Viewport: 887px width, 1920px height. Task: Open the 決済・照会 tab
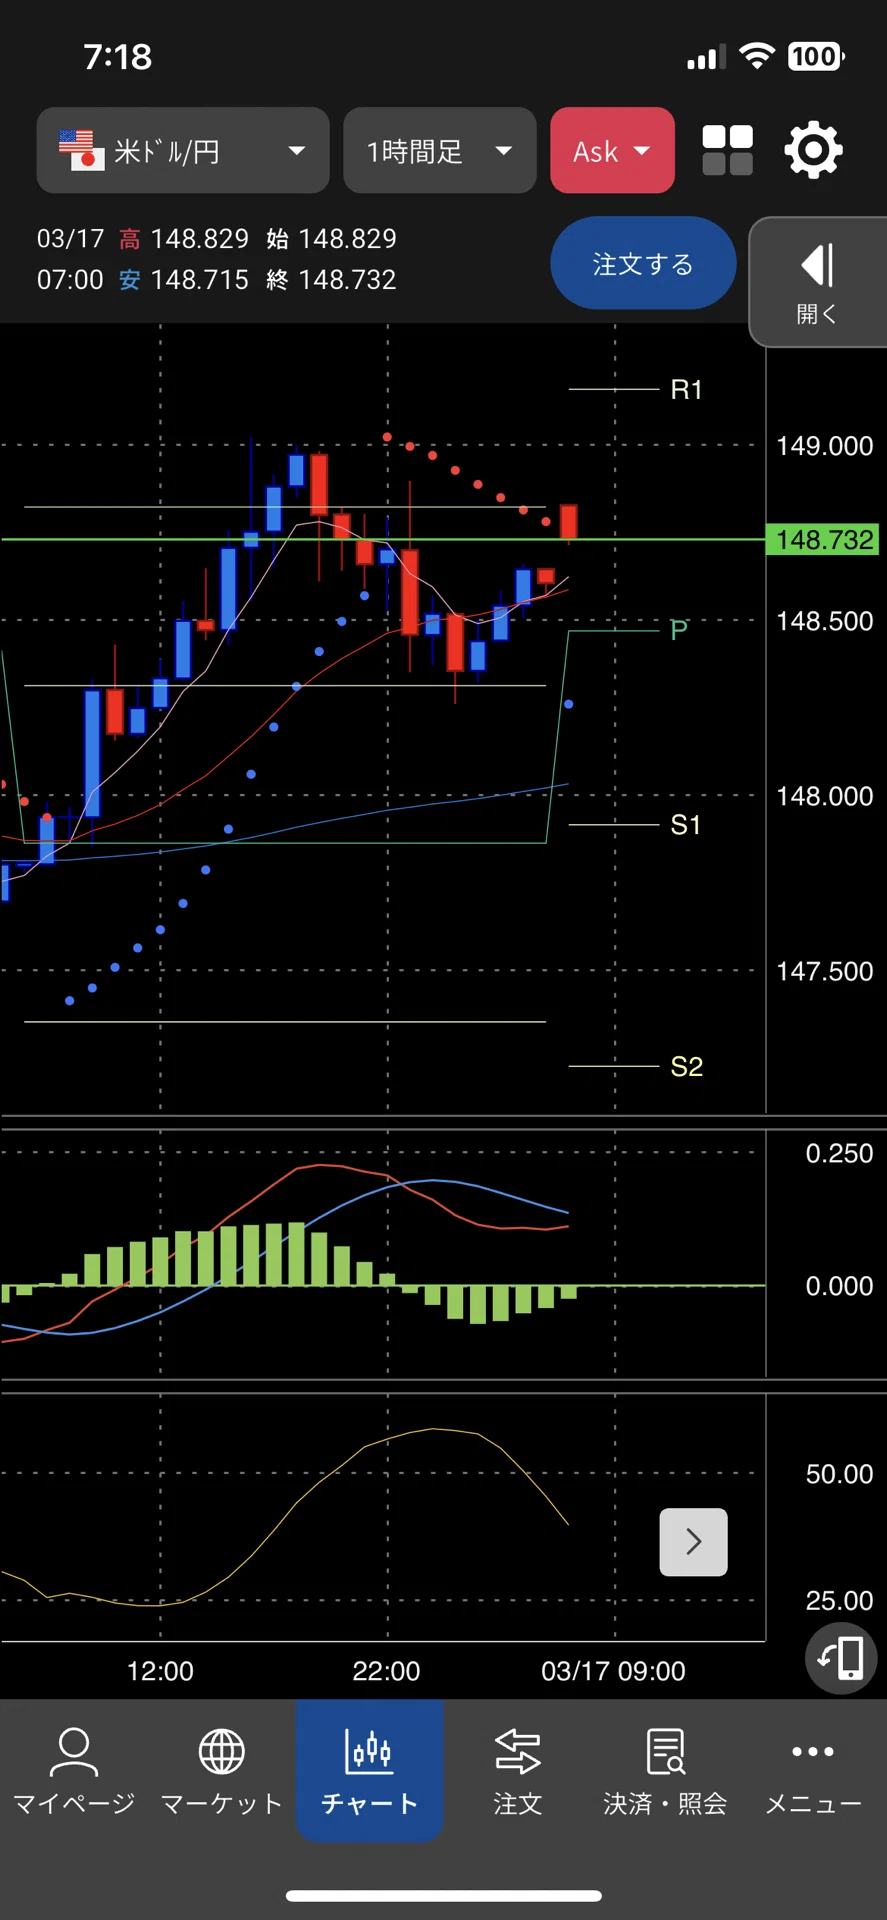pyautogui.click(x=665, y=1771)
